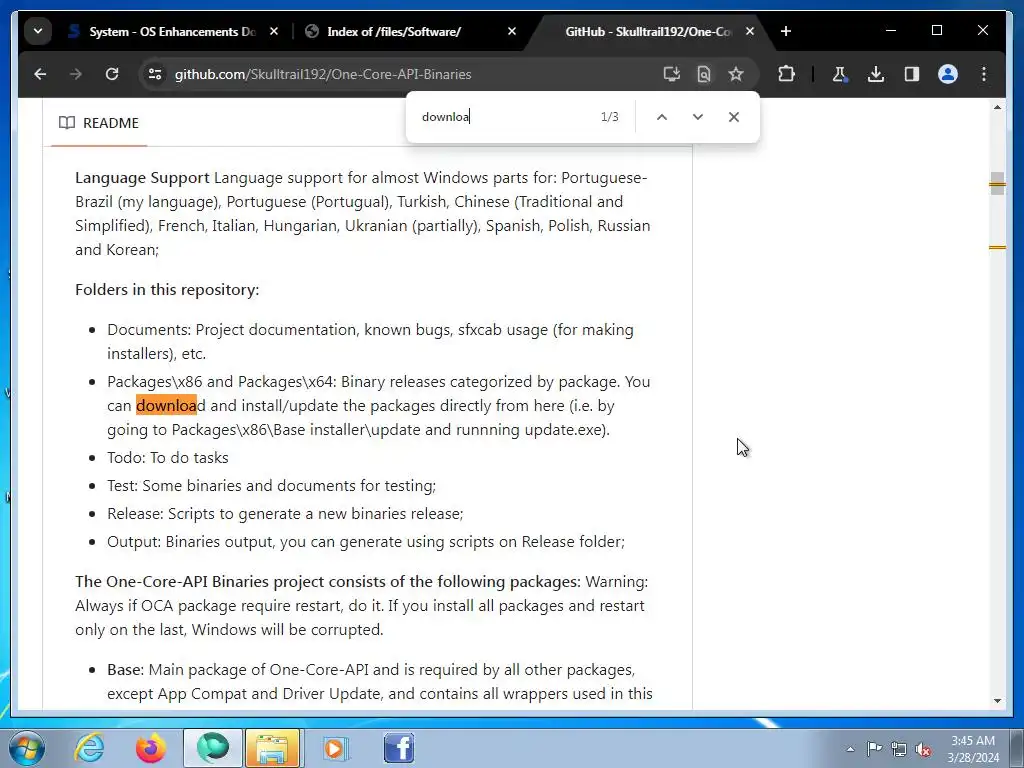Screen dimensions: 1024x768
Task: Go to next find match
Action: click(697, 117)
